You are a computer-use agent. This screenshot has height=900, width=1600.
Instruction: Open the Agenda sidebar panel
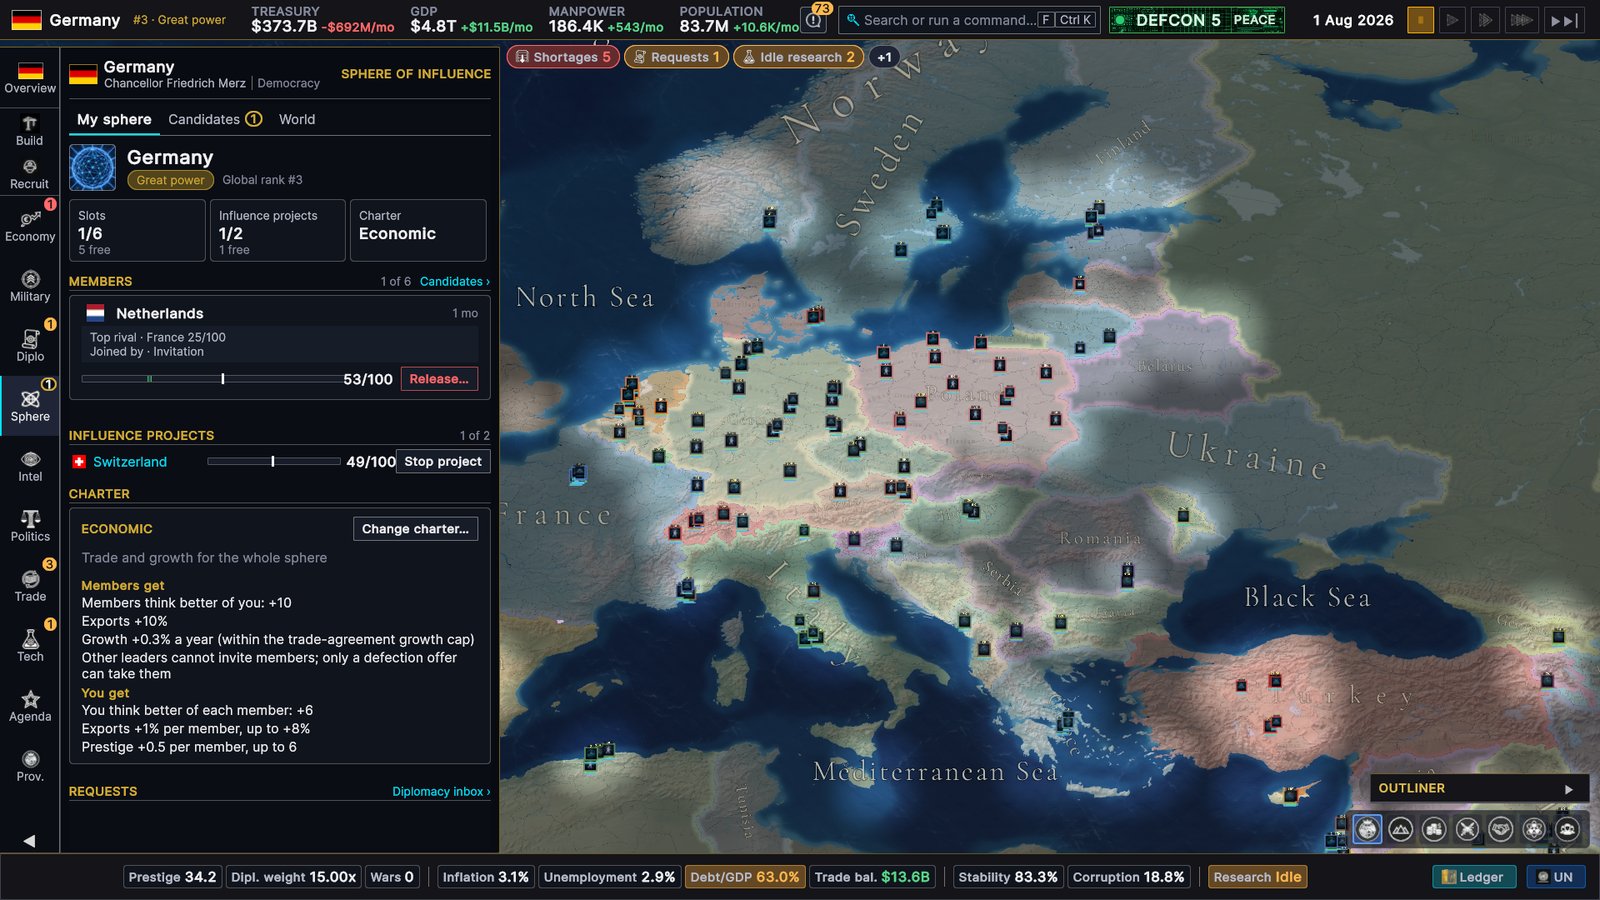pyautogui.click(x=30, y=706)
